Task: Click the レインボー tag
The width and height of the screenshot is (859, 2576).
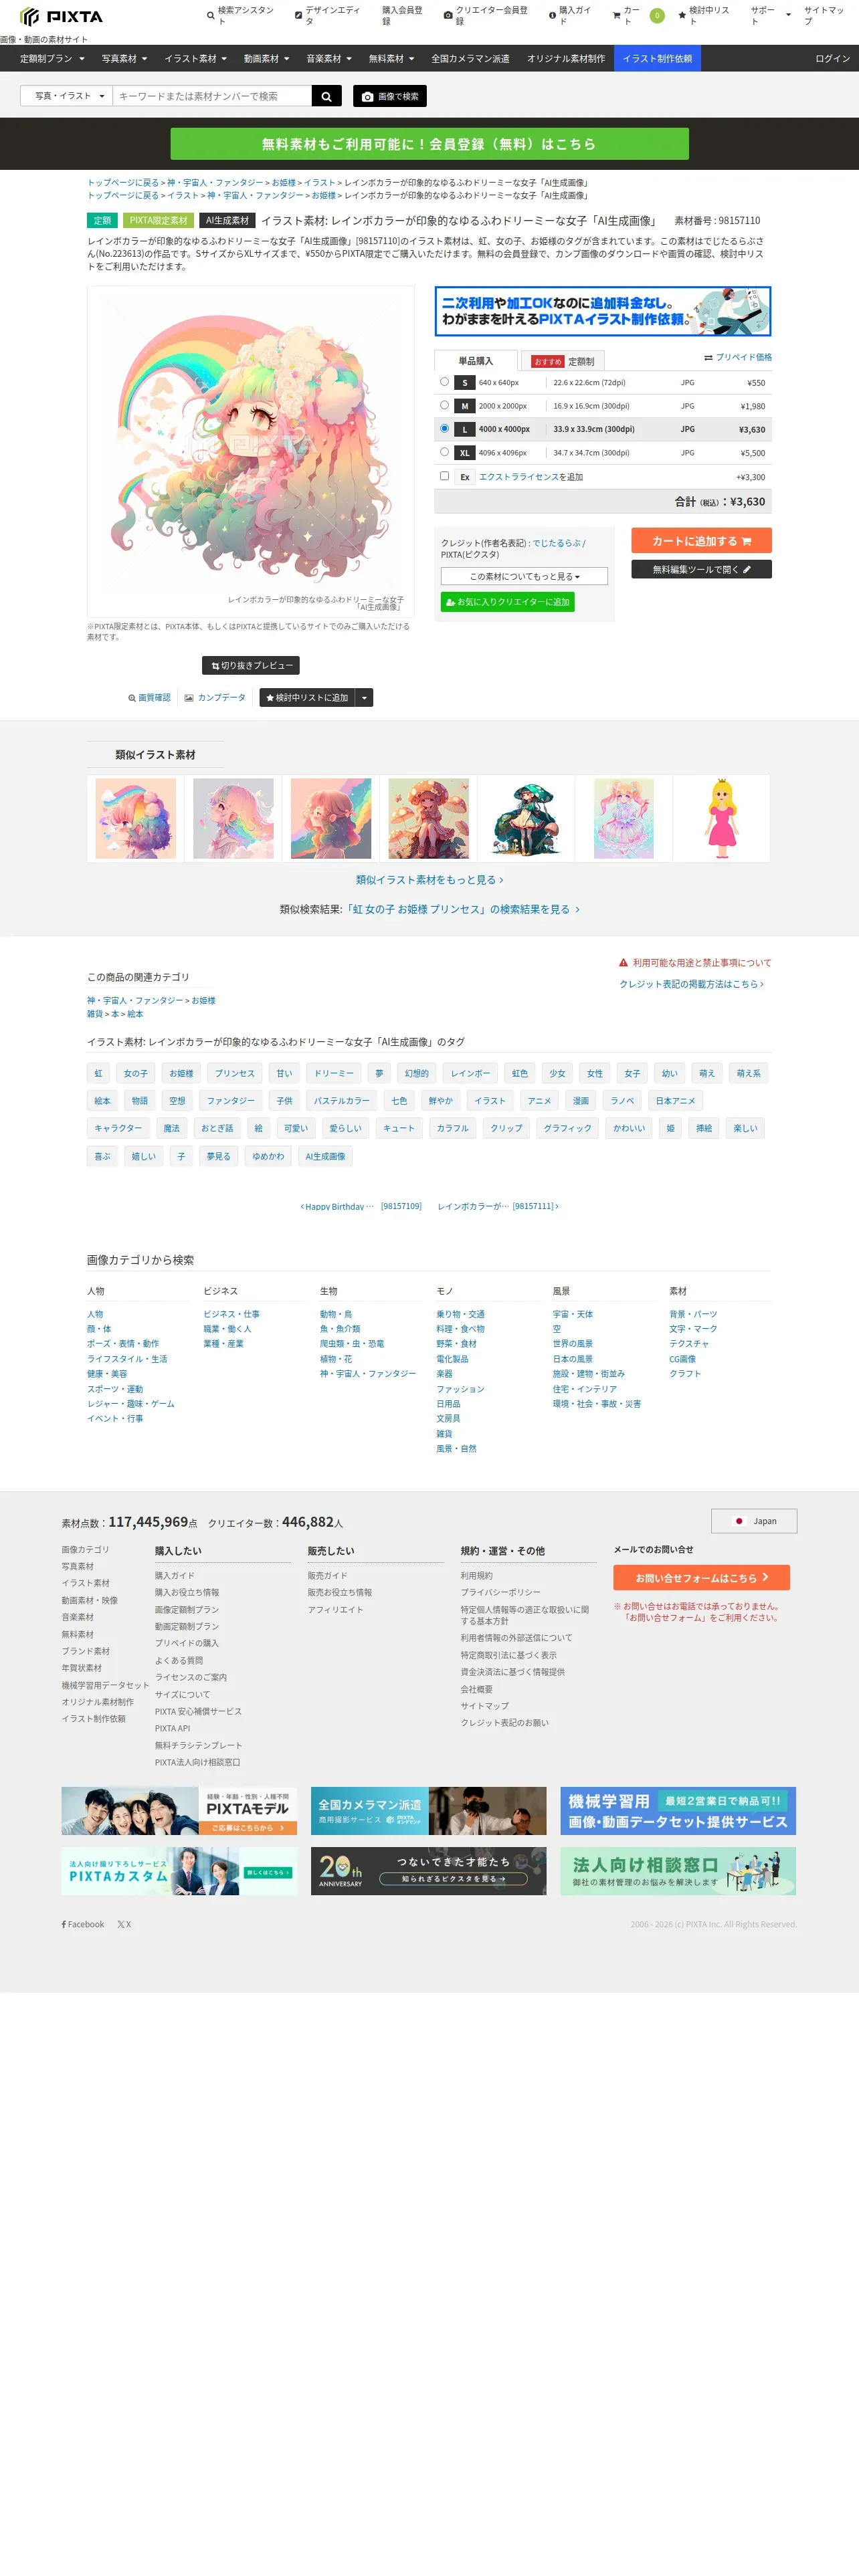Action: pyautogui.click(x=470, y=1073)
